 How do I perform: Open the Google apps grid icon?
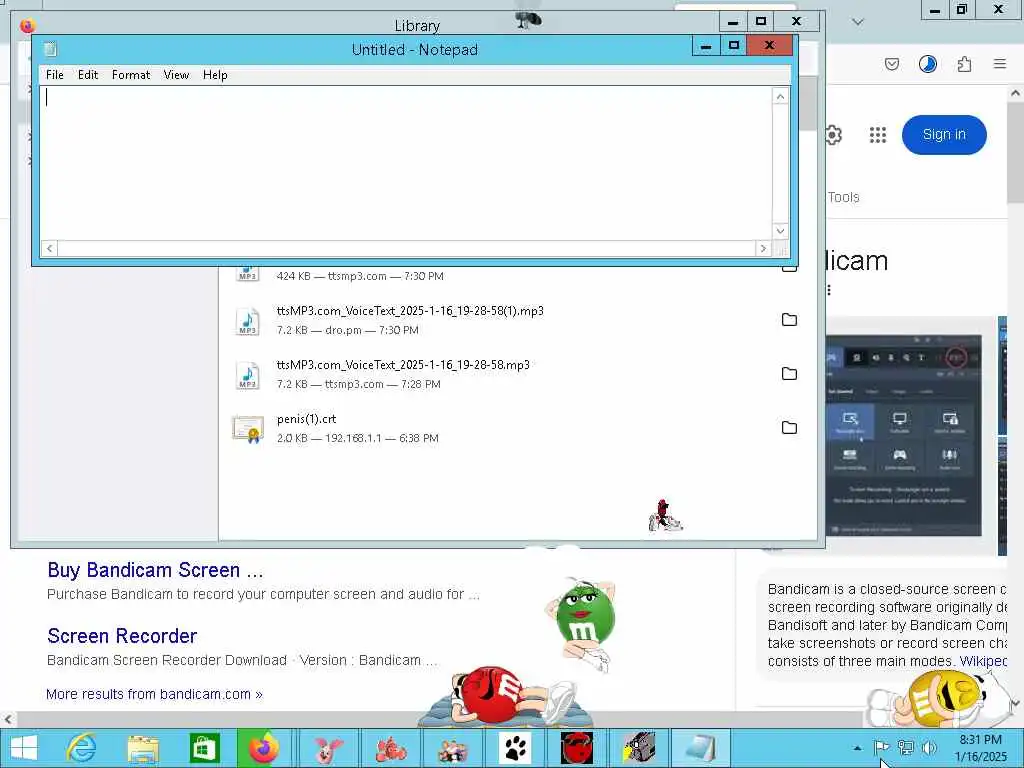coord(878,135)
